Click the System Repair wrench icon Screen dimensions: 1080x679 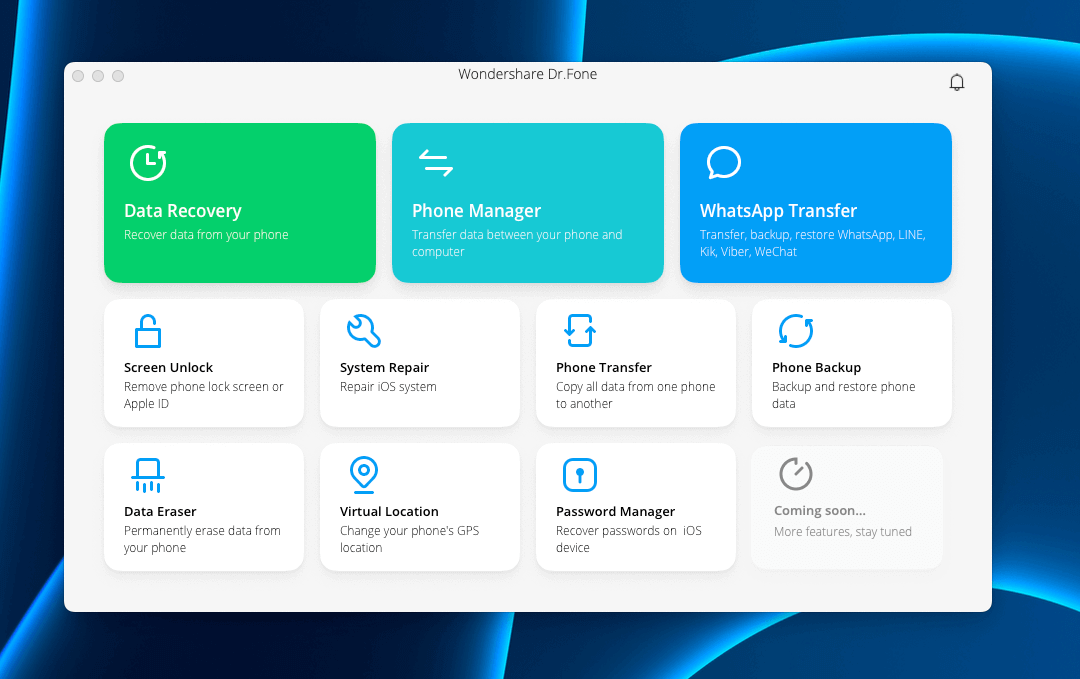coord(363,330)
